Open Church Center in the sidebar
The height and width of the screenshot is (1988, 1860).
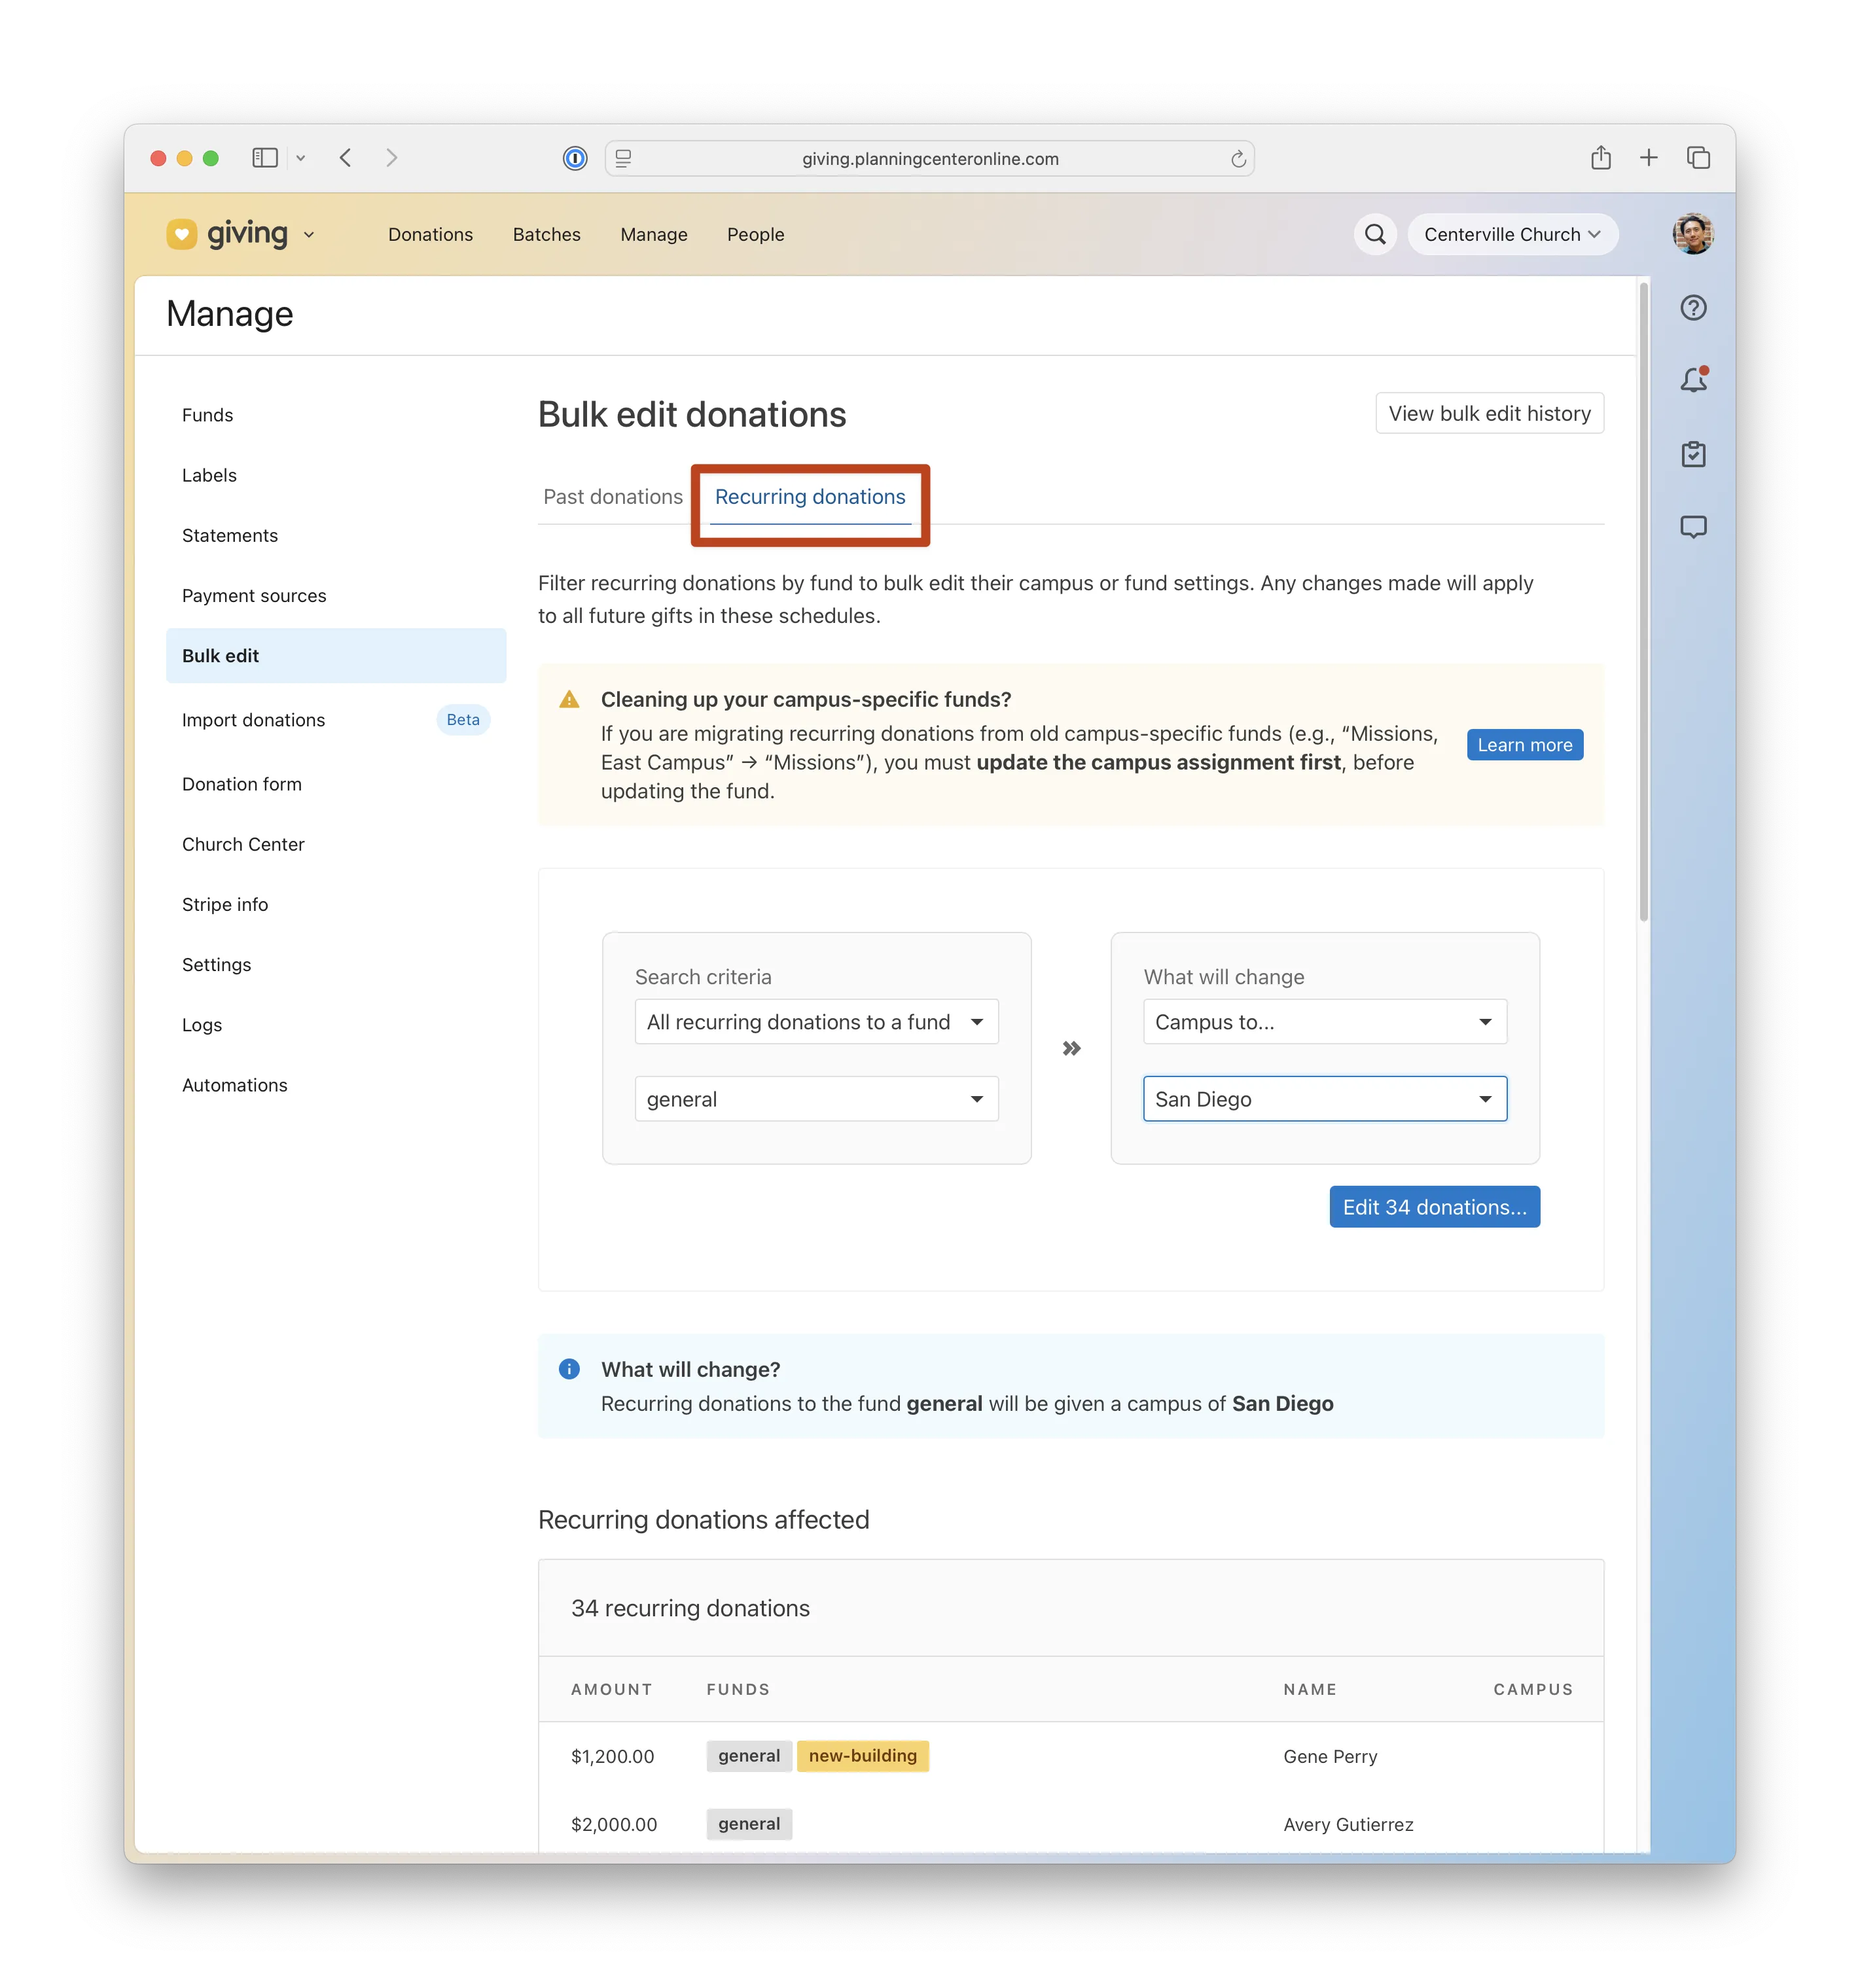pos(336,844)
